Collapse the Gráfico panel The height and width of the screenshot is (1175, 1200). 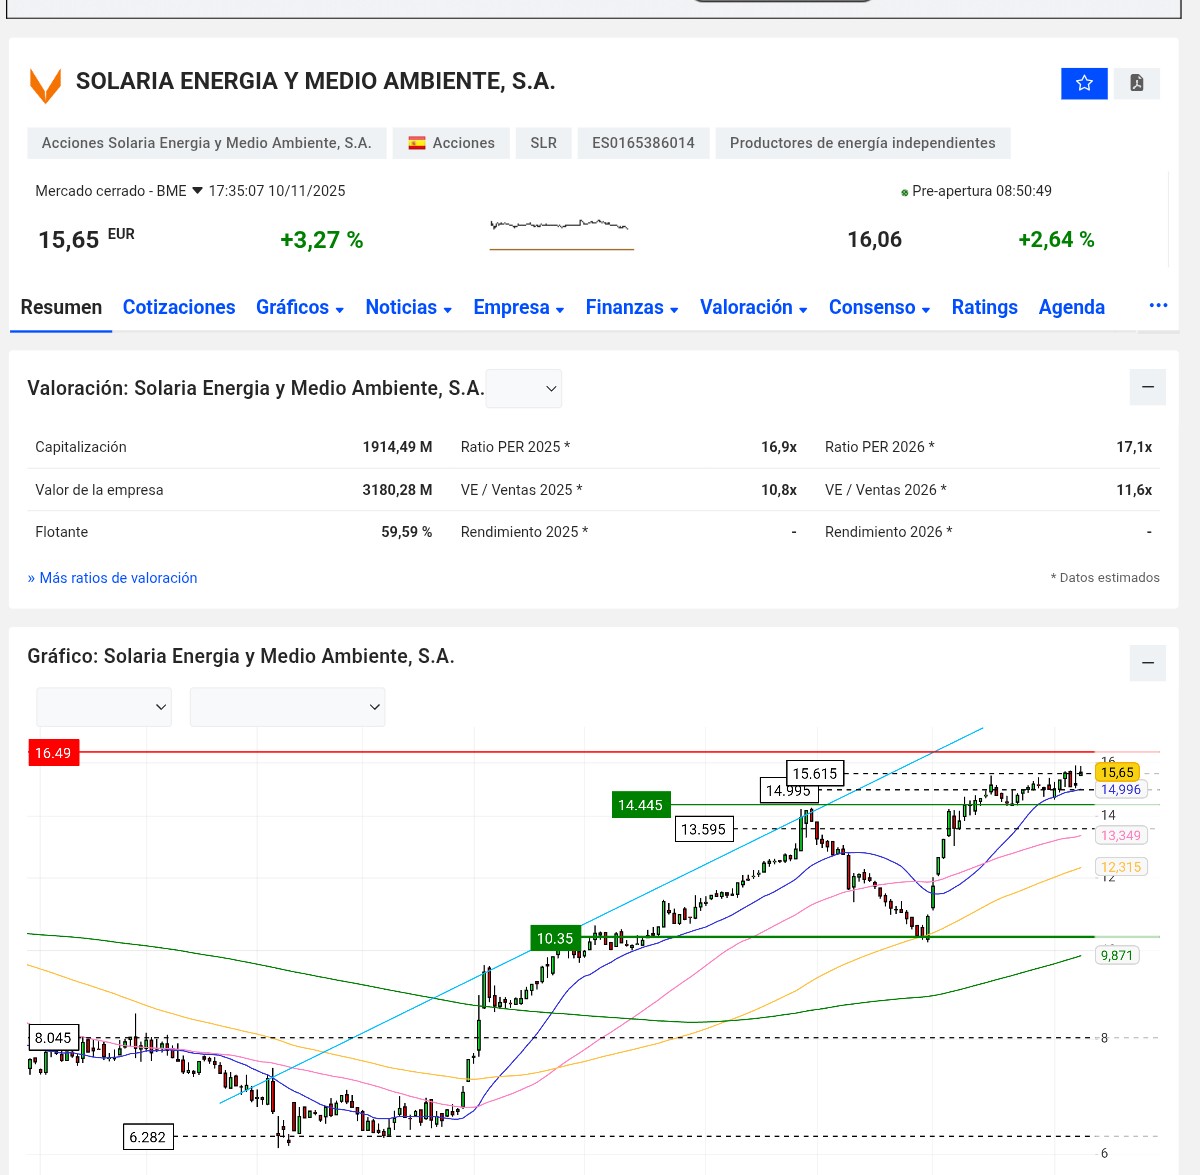click(1148, 663)
